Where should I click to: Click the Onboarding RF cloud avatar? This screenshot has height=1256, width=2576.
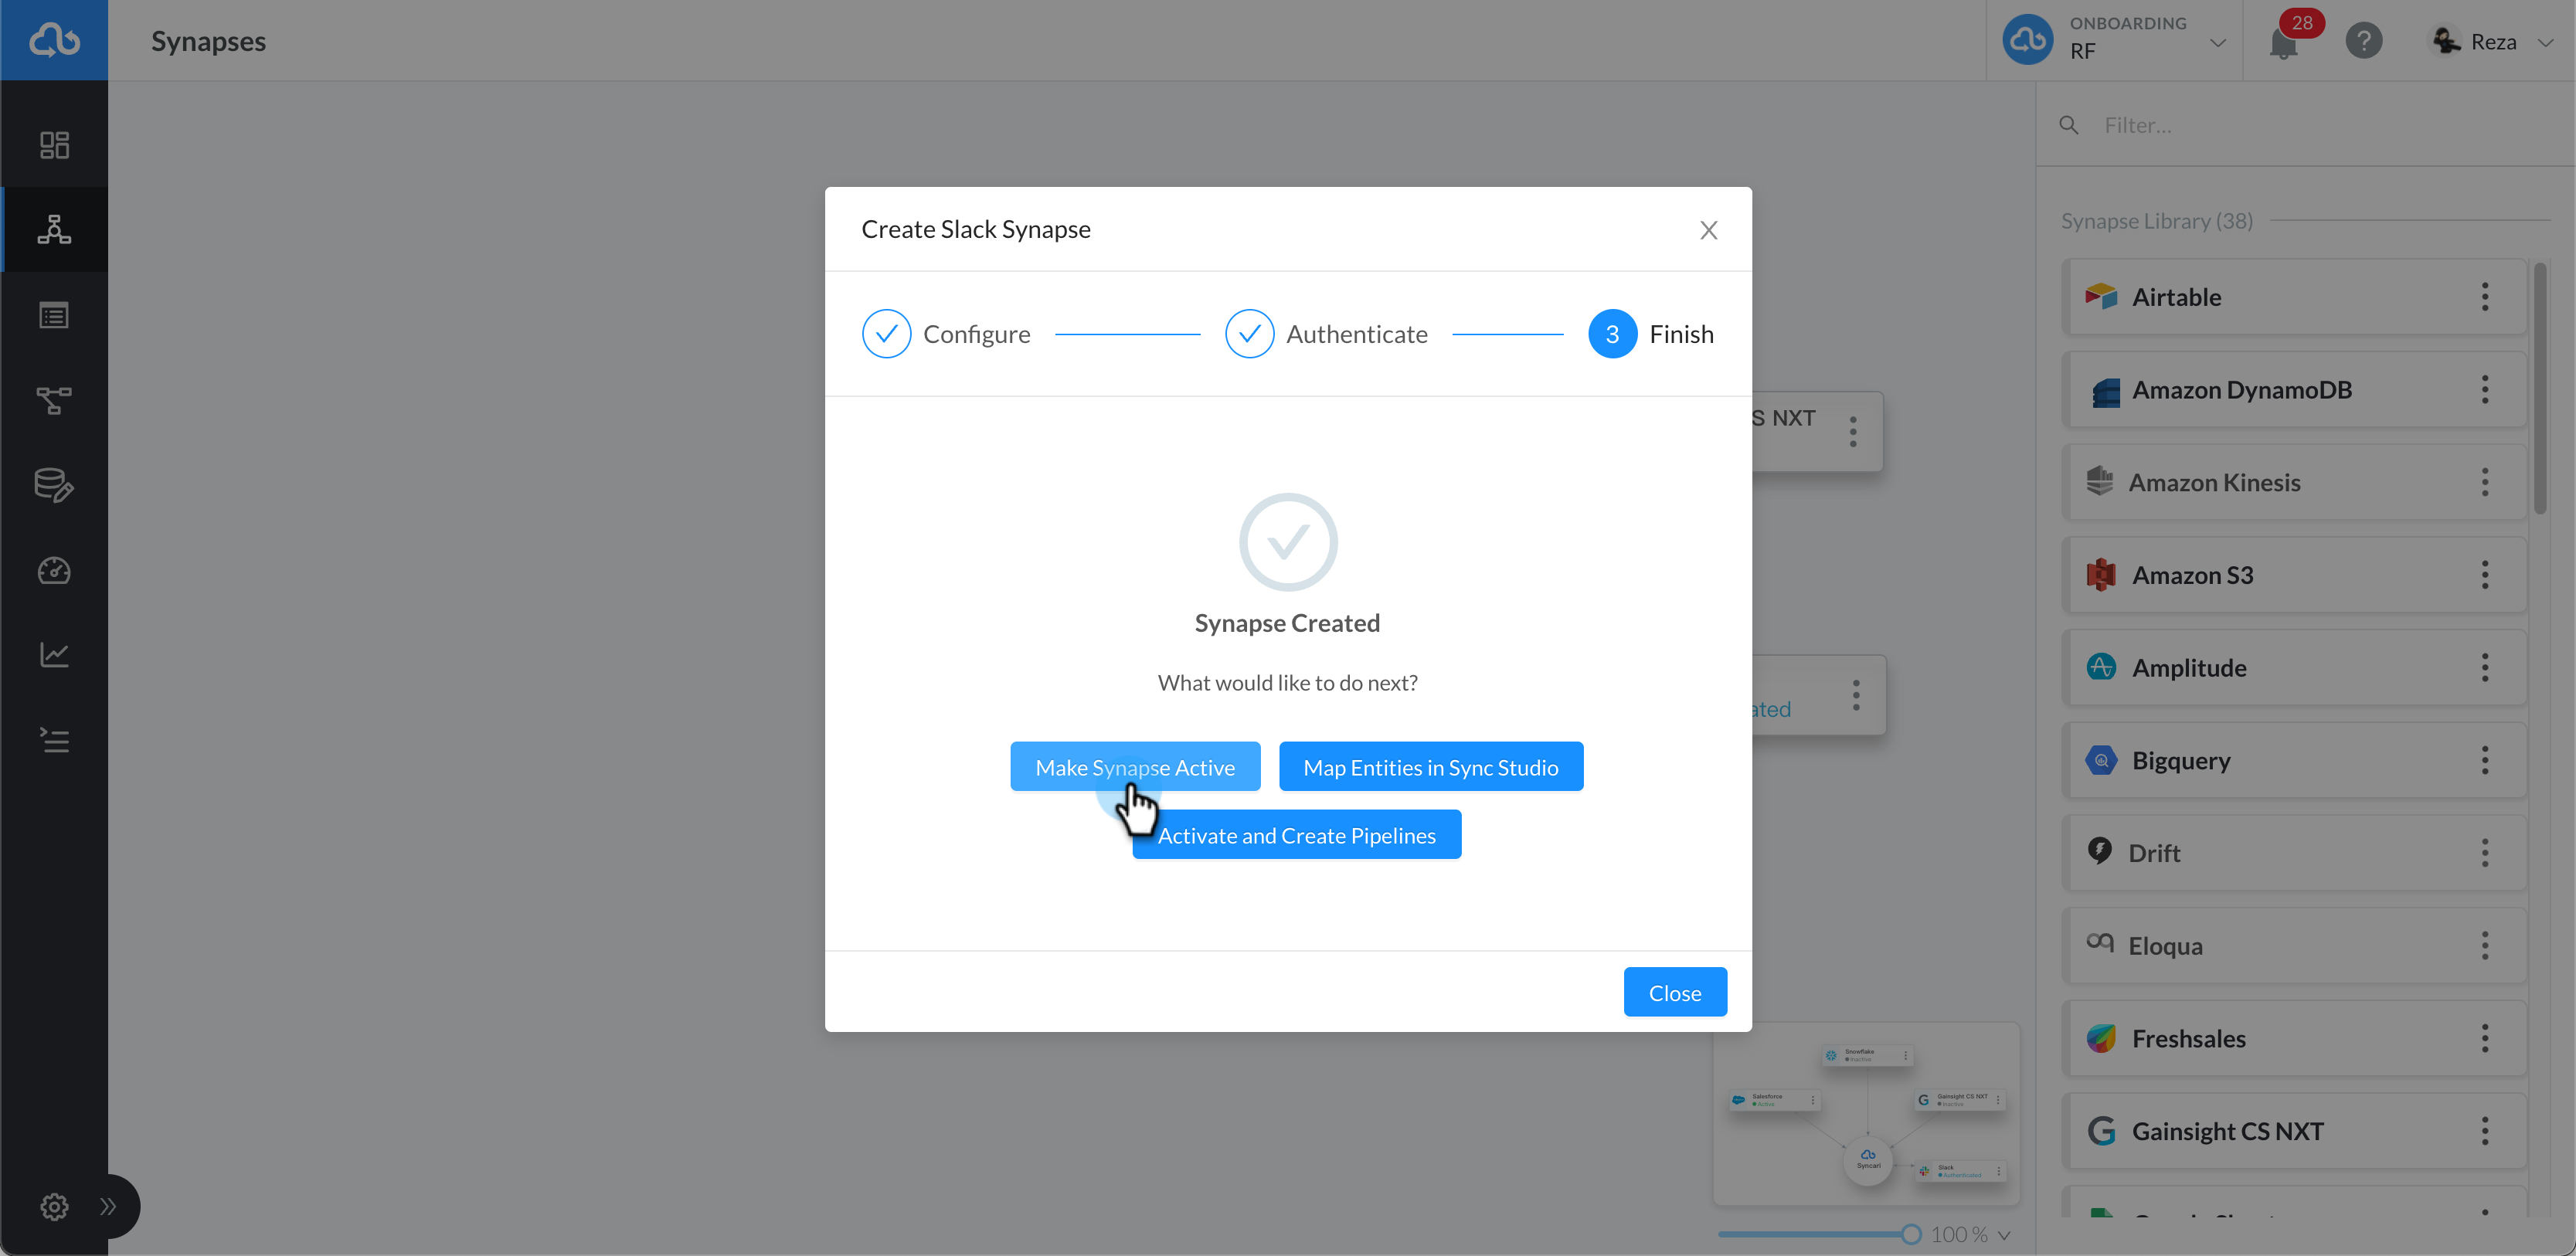pos(2027,40)
